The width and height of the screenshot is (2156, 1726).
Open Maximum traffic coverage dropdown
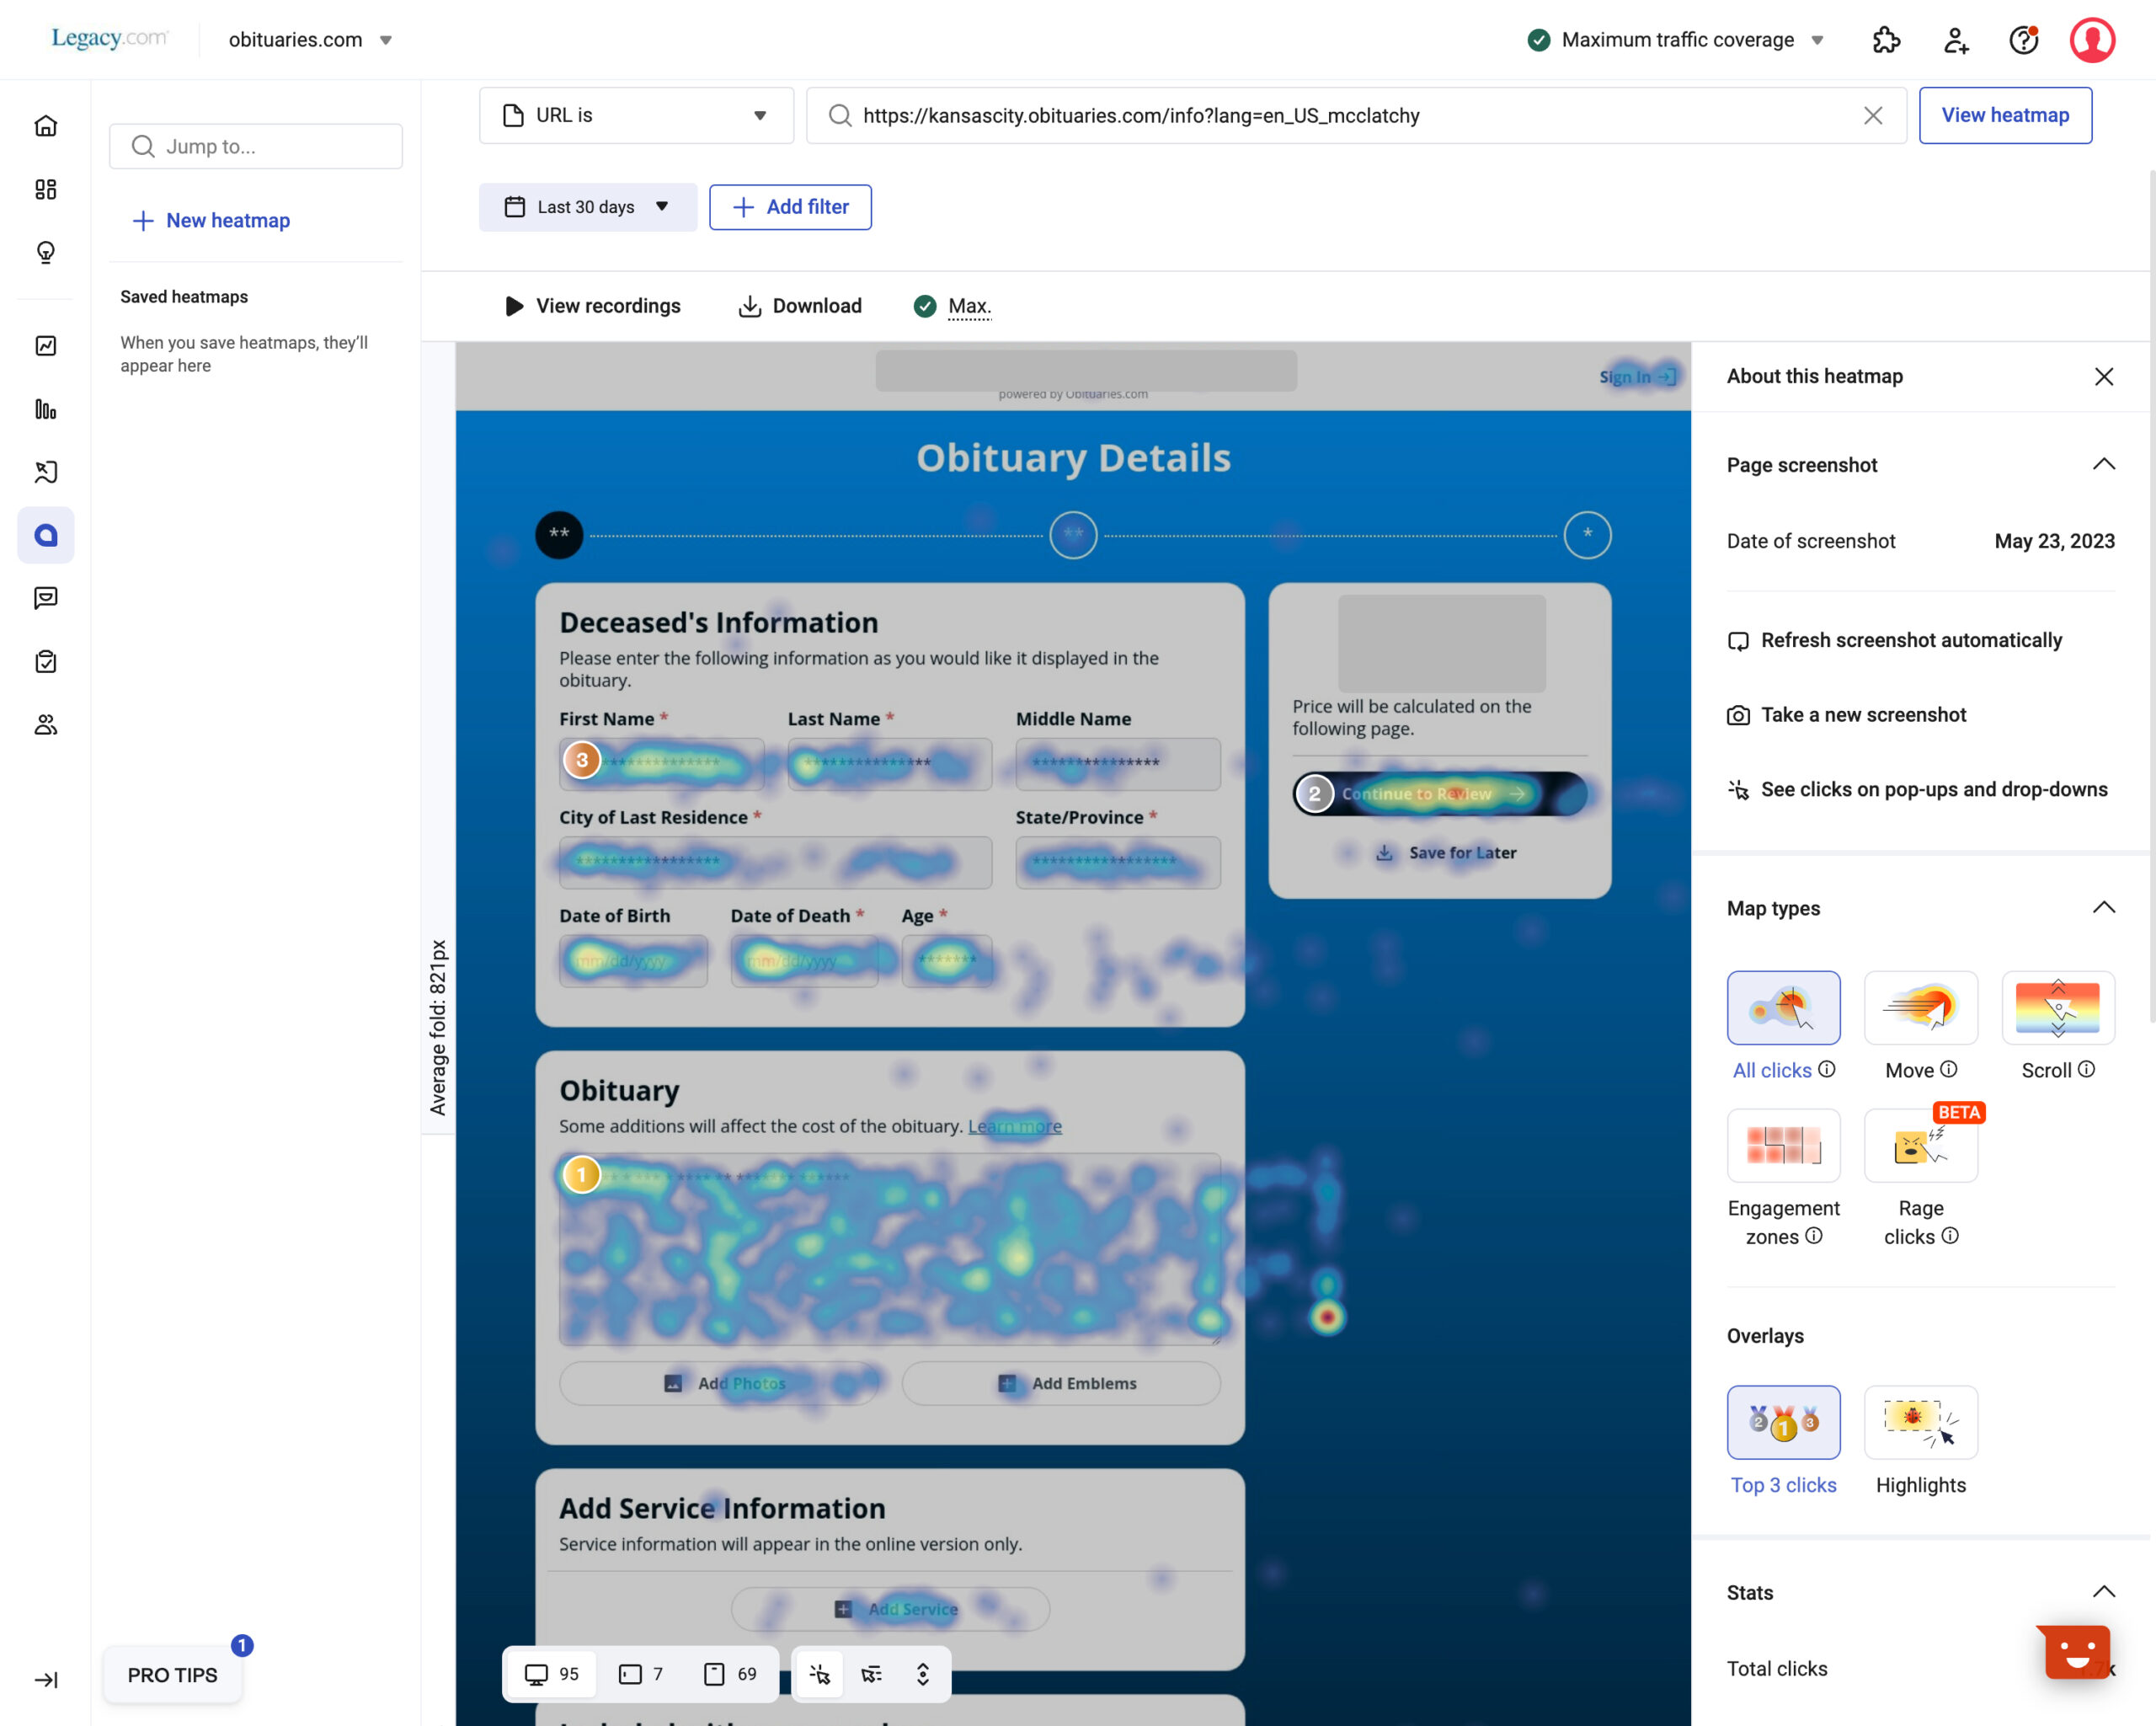coord(1676,40)
